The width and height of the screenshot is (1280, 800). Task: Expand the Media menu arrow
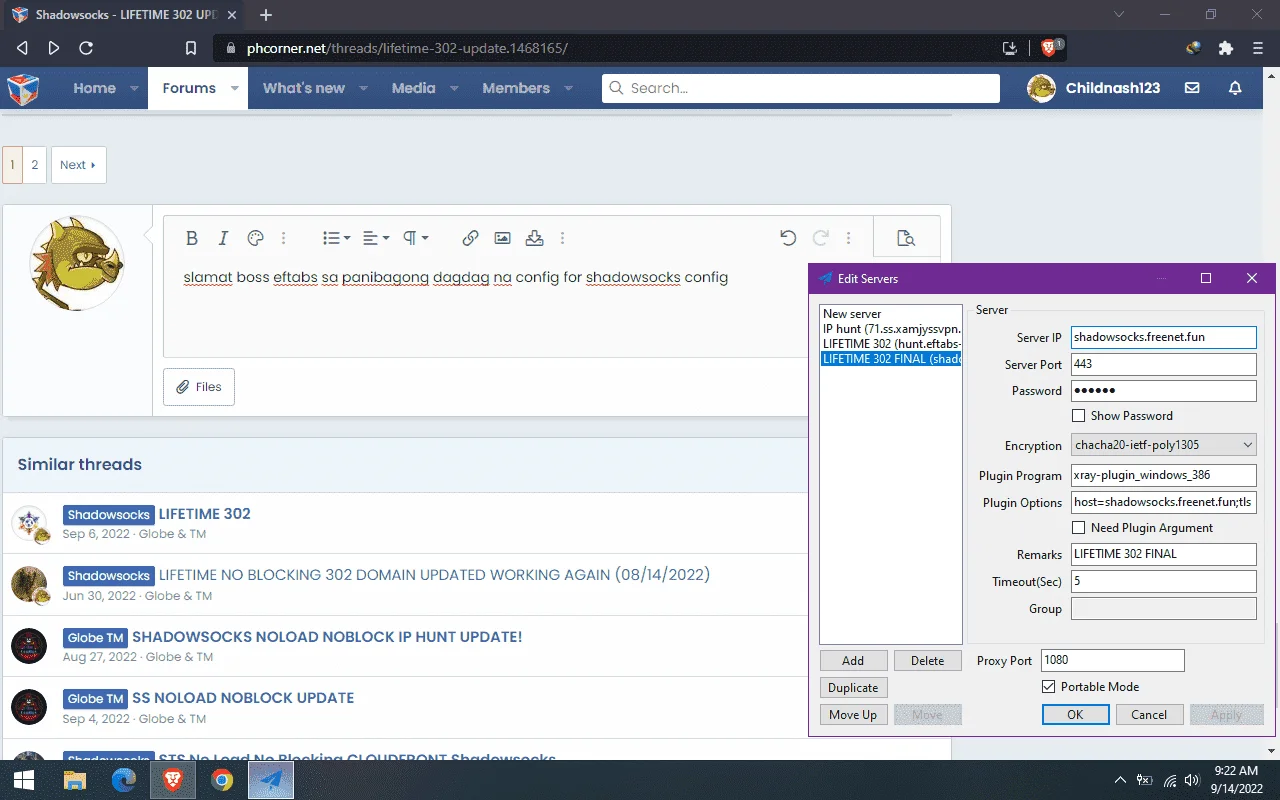pyautogui.click(x=454, y=88)
